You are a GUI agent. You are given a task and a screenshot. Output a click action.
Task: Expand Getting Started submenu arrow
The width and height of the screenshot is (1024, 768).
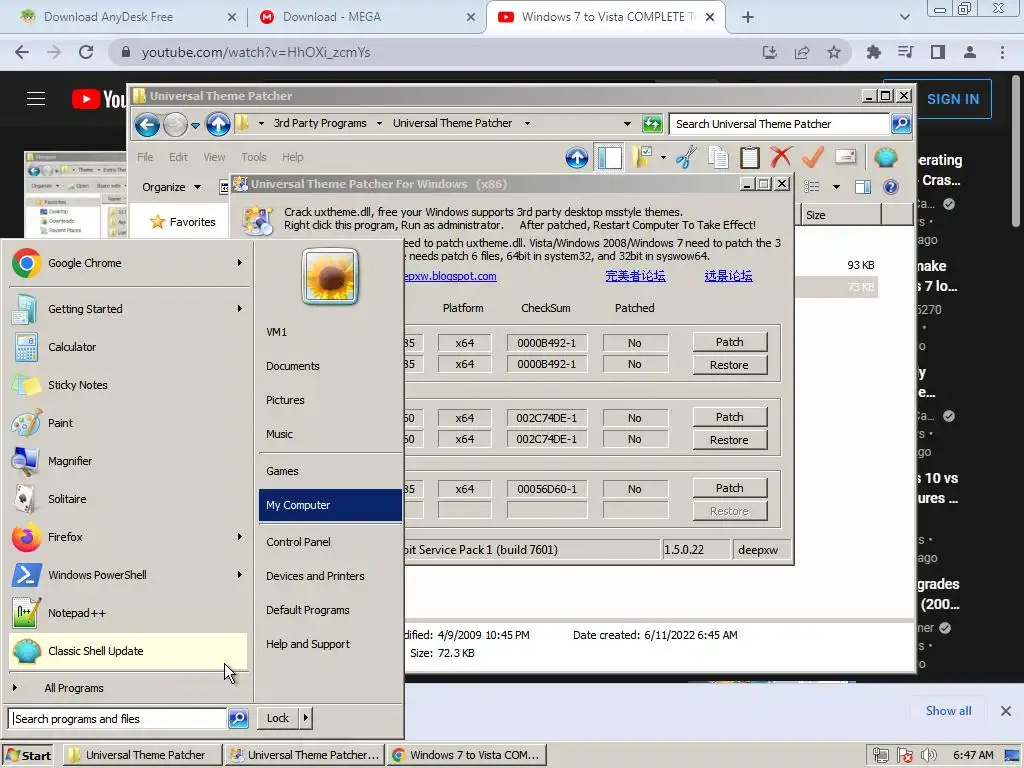click(x=240, y=308)
